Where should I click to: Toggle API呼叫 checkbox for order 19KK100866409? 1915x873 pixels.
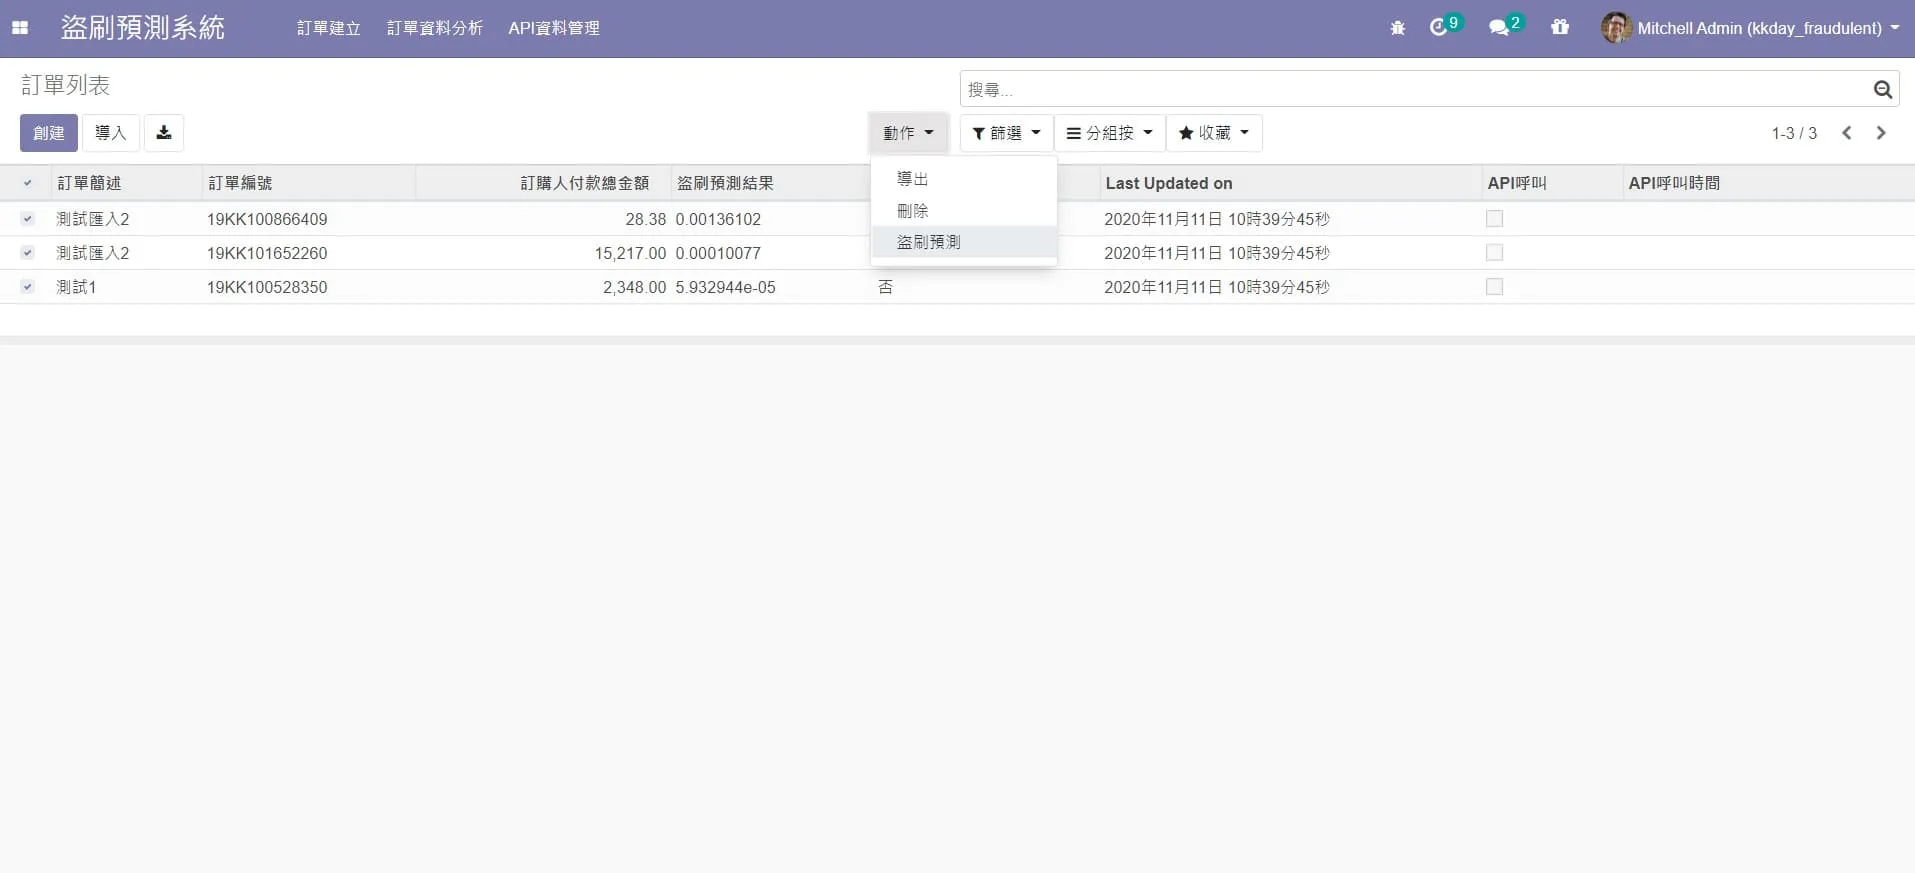[x=1494, y=219]
